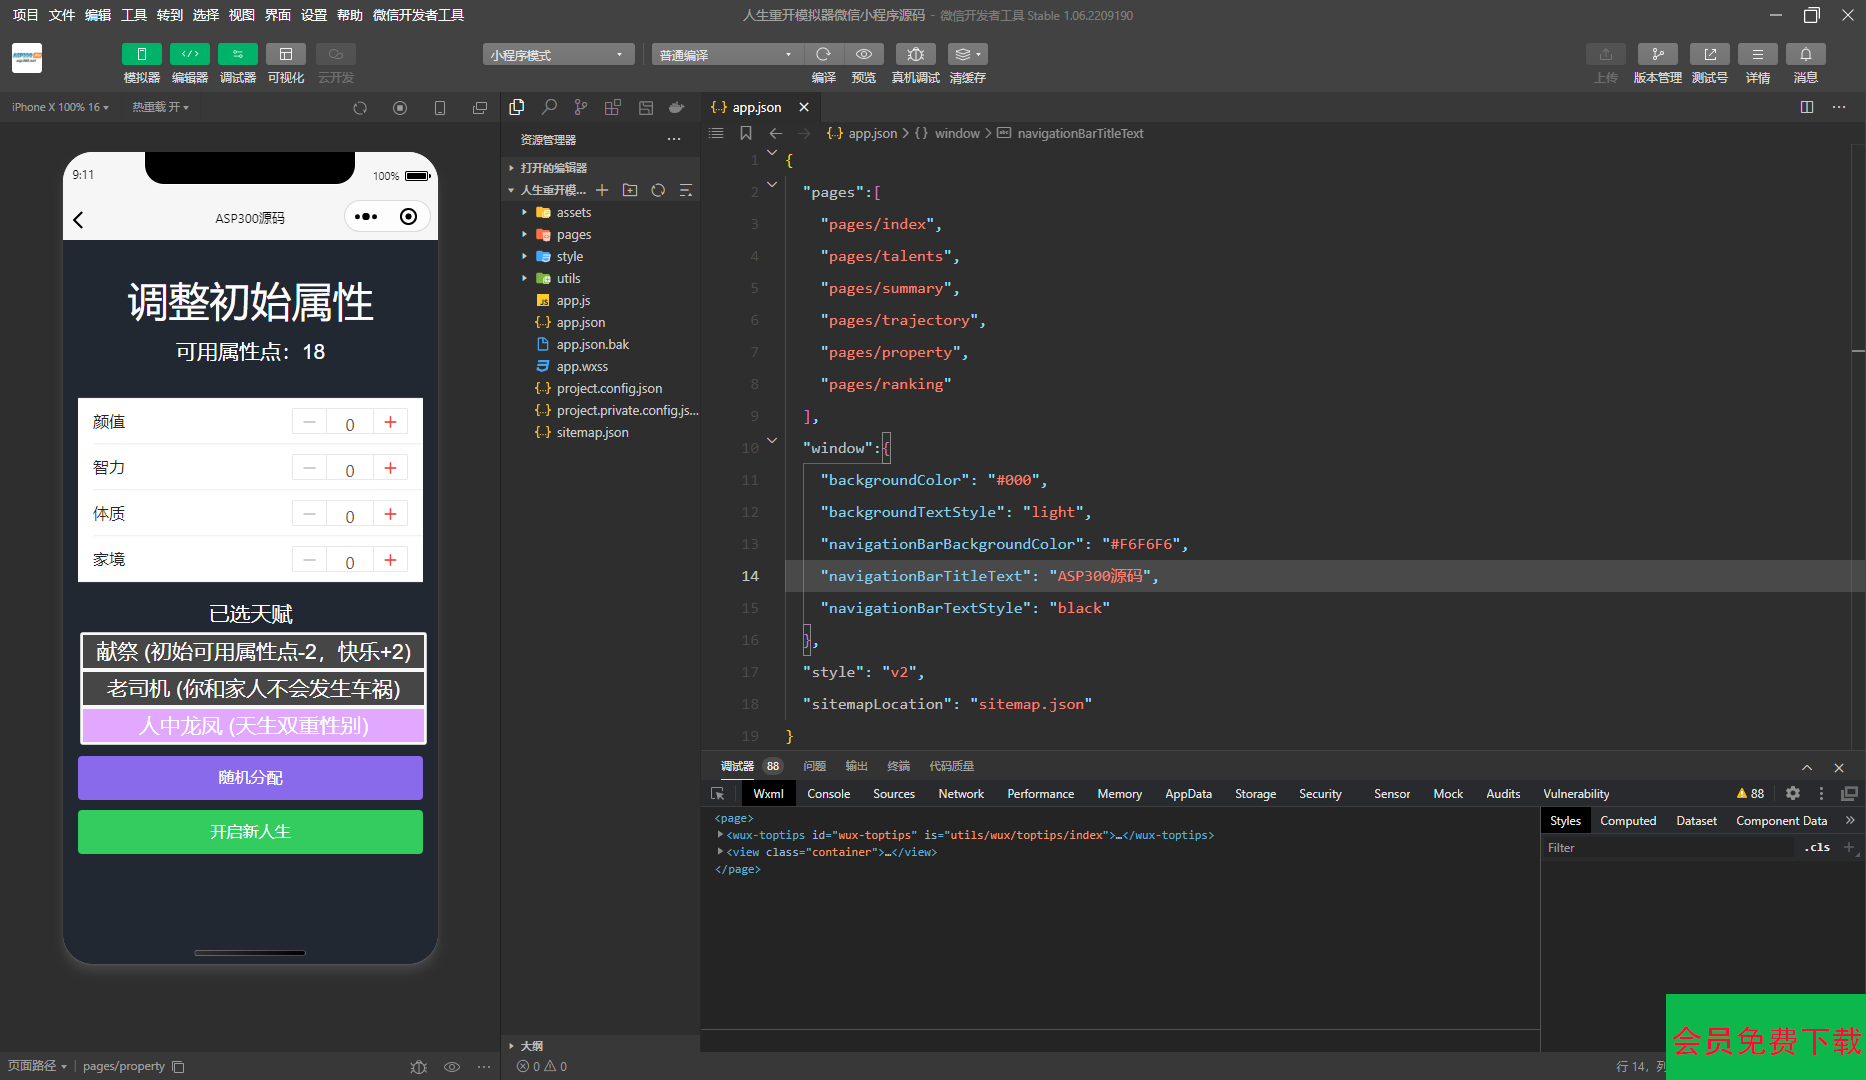The width and height of the screenshot is (1866, 1080).
Task: Toggle the simulator panel button
Action: click(x=141, y=55)
